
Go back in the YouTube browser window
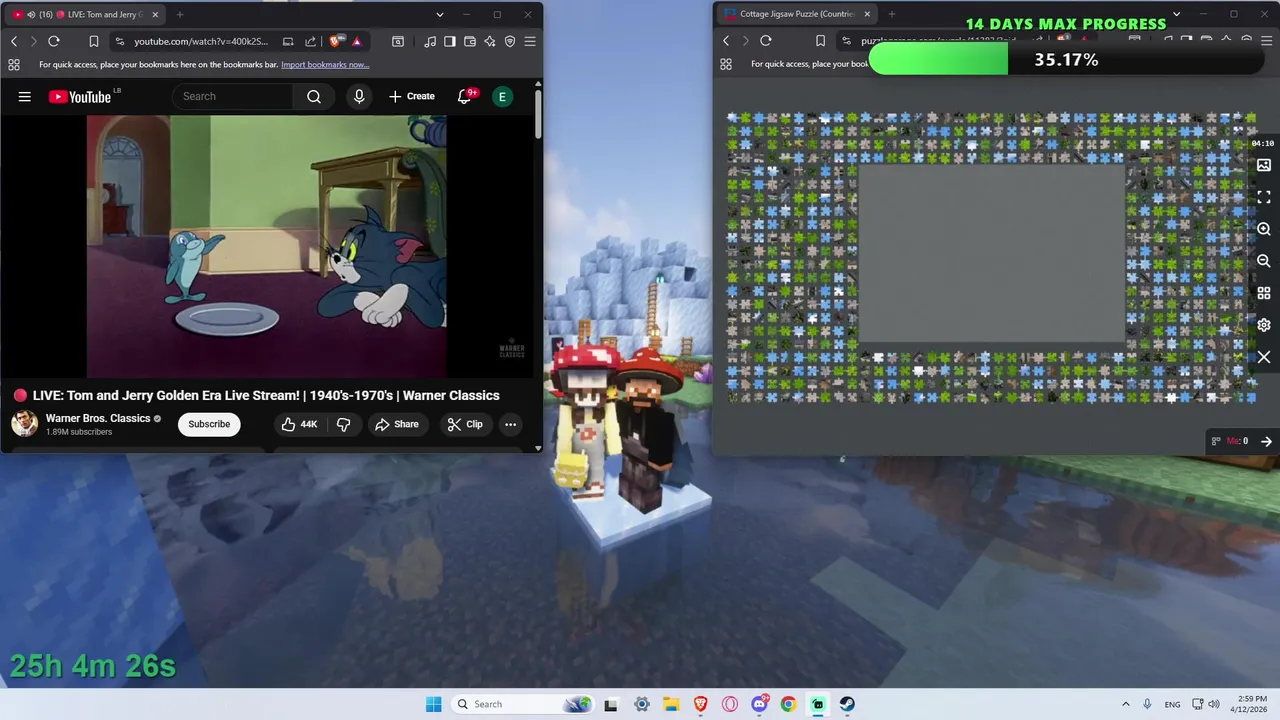[x=14, y=41]
